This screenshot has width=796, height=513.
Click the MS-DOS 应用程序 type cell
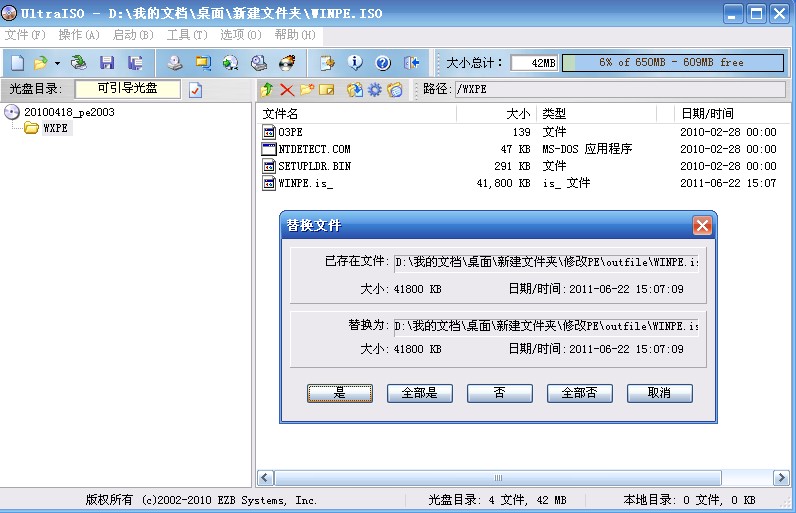[587, 149]
